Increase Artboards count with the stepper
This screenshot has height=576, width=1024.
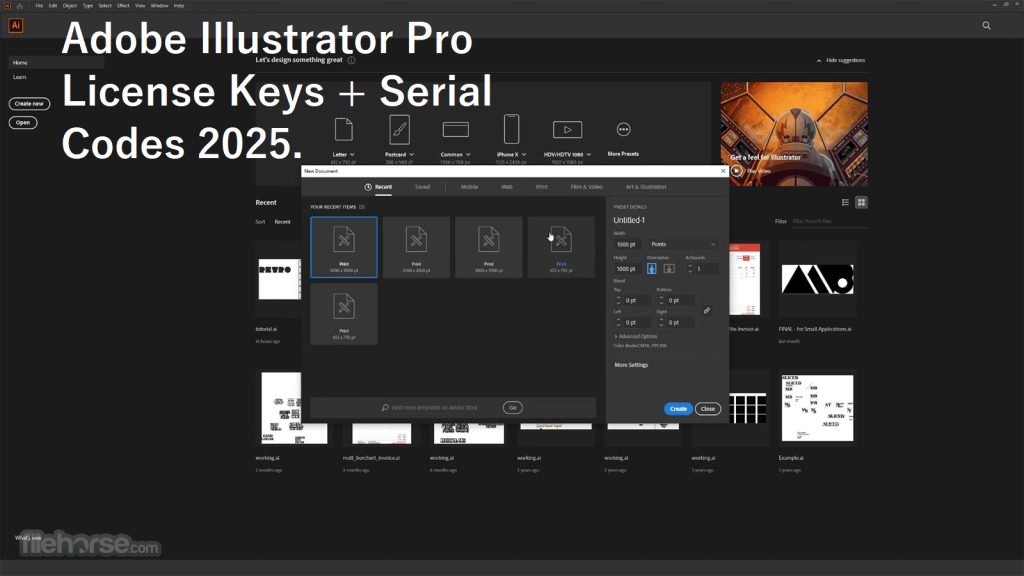(x=690, y=265)
